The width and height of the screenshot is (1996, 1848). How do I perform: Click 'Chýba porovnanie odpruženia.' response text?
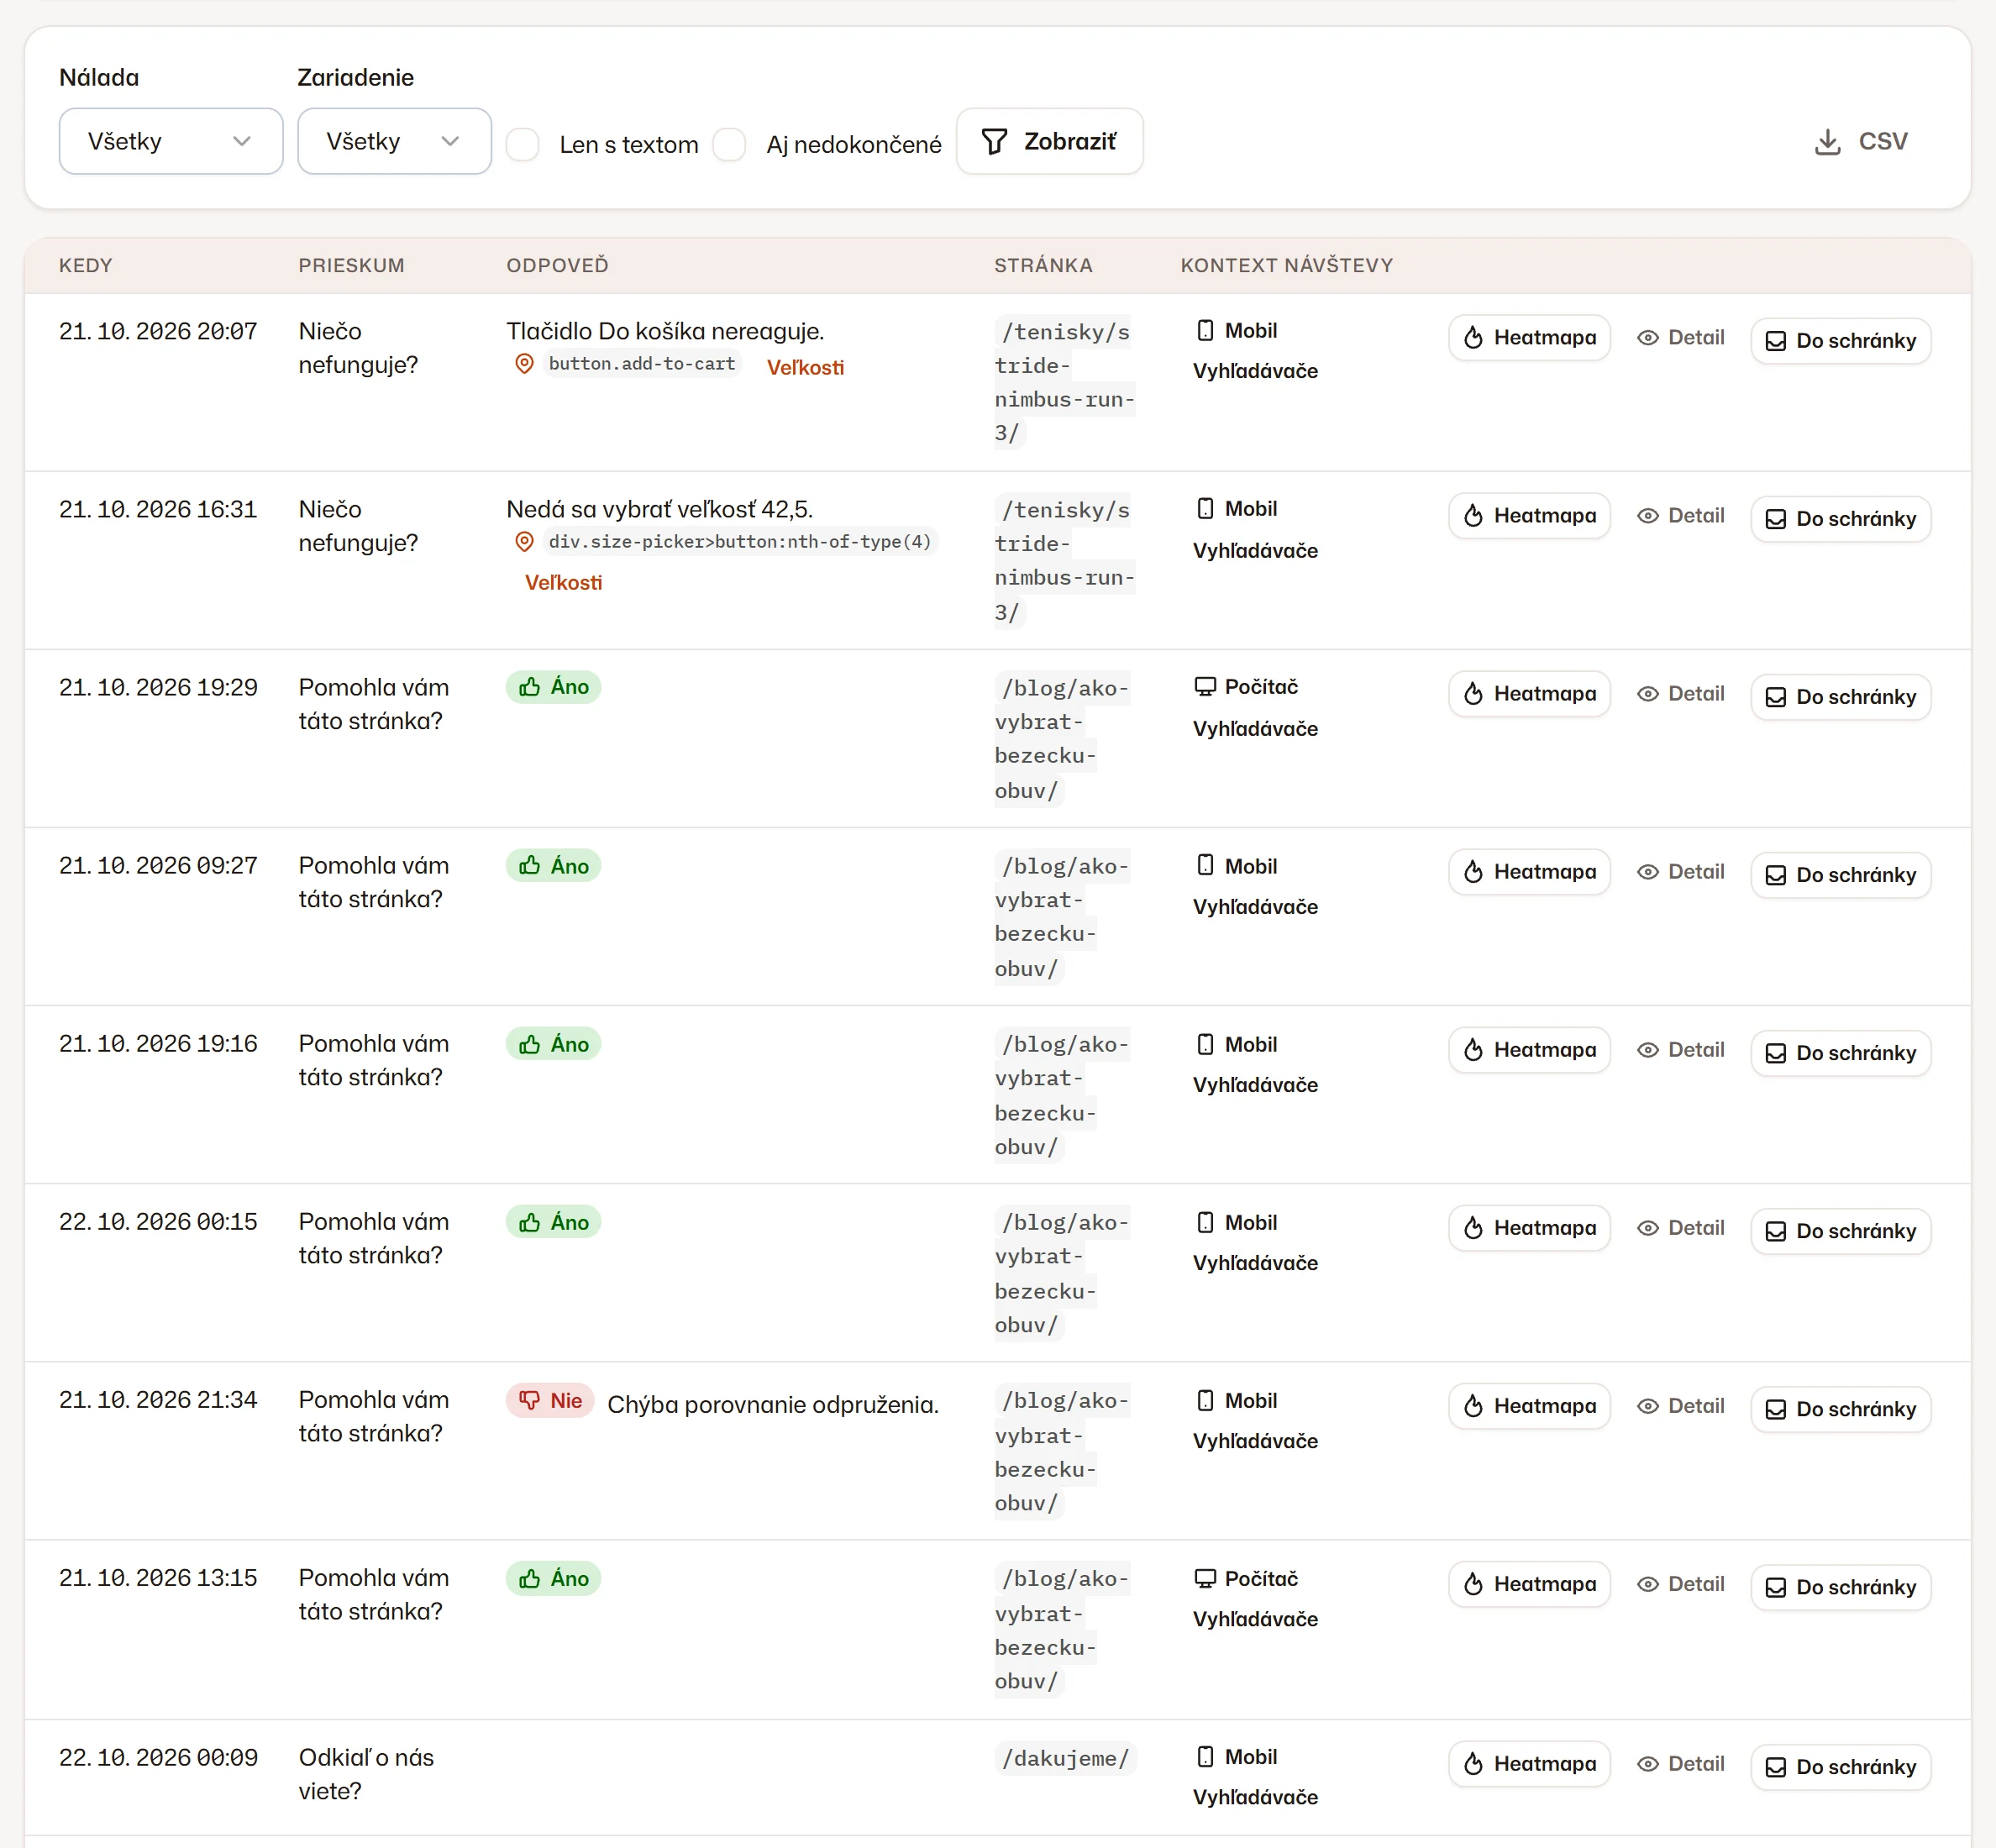773,1404
